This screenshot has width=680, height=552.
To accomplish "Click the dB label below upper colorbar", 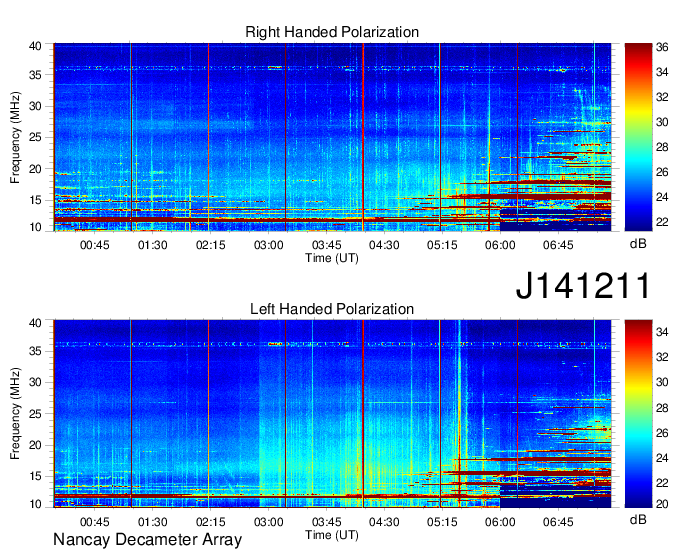I will 638,244.
